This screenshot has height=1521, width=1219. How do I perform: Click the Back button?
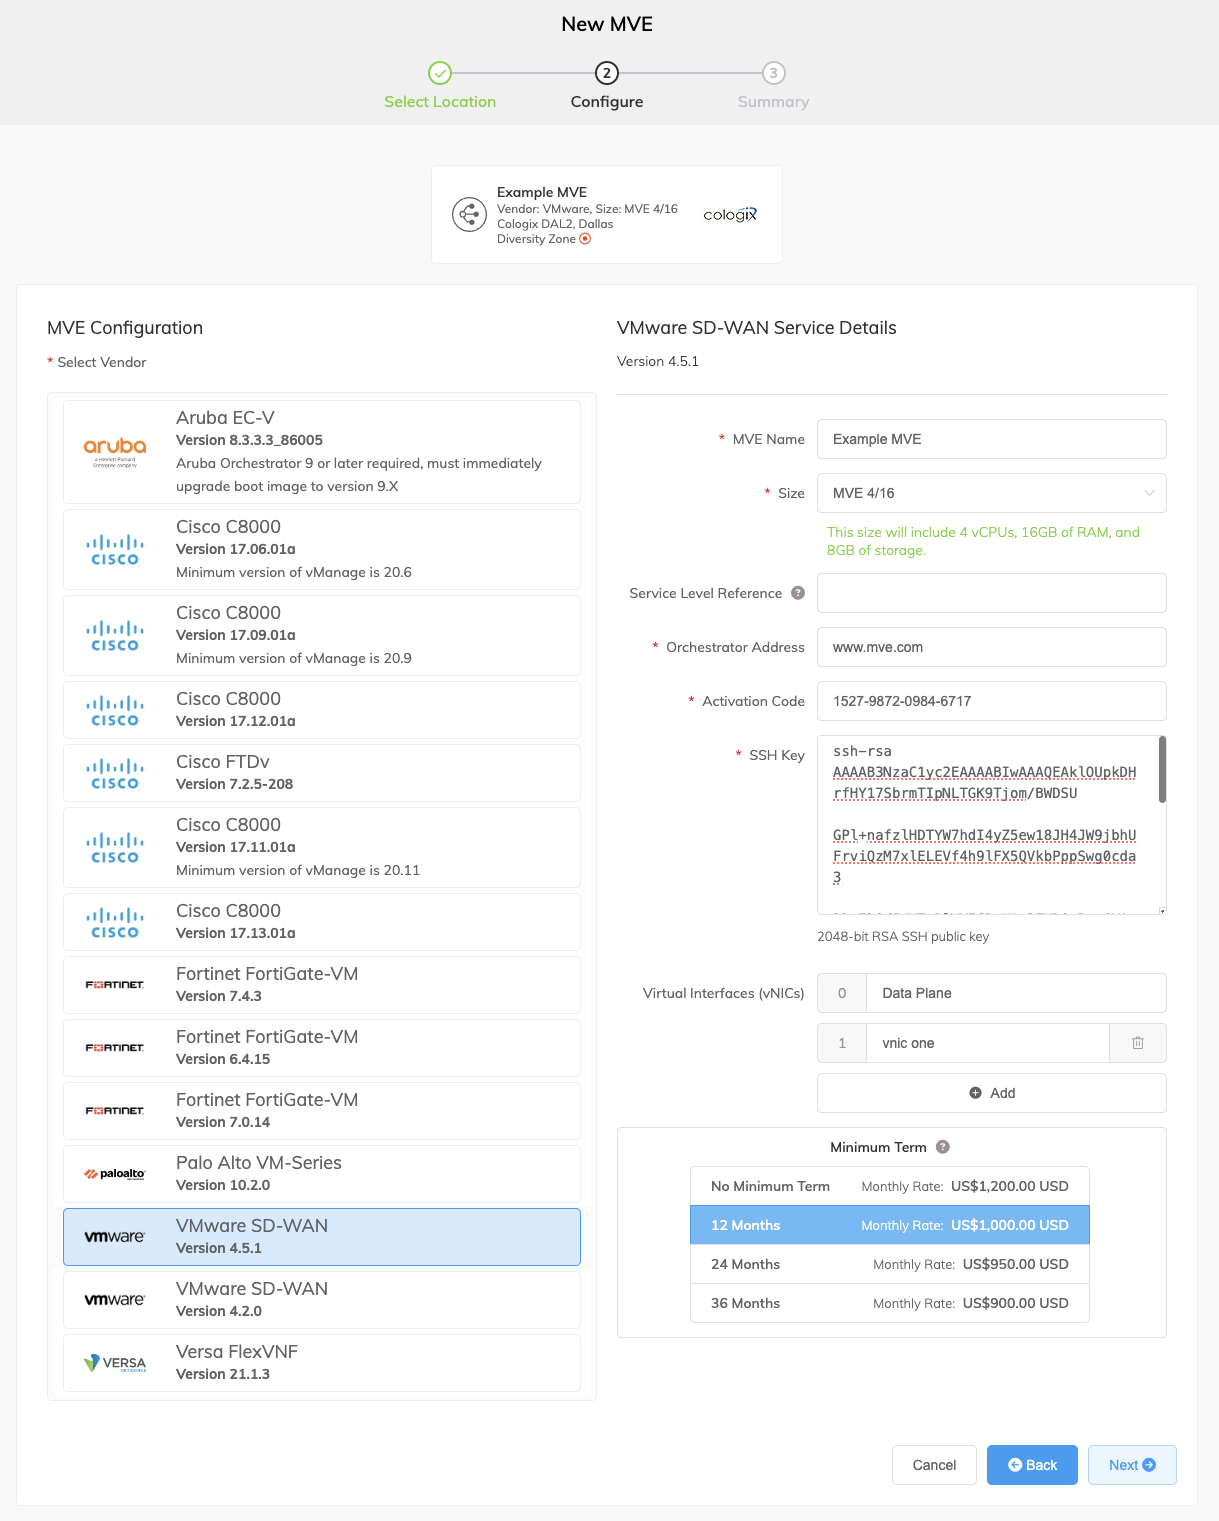click(1032, 1465)
